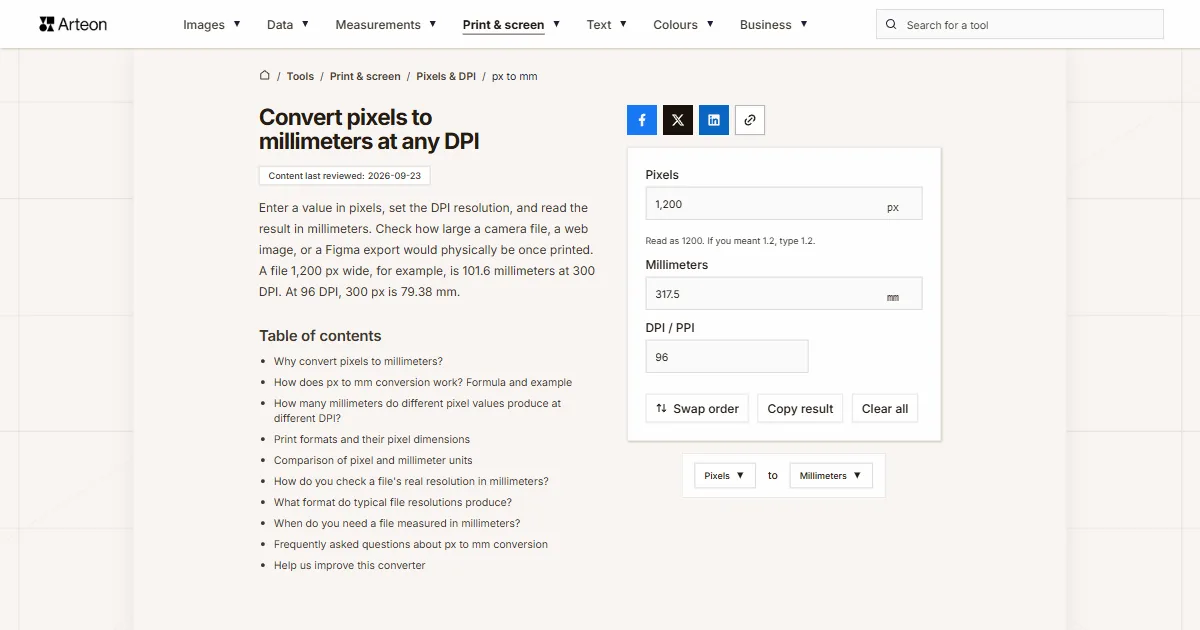
Task: Jump to checking a file's real resolution
Action: click(x=411, y=481)
